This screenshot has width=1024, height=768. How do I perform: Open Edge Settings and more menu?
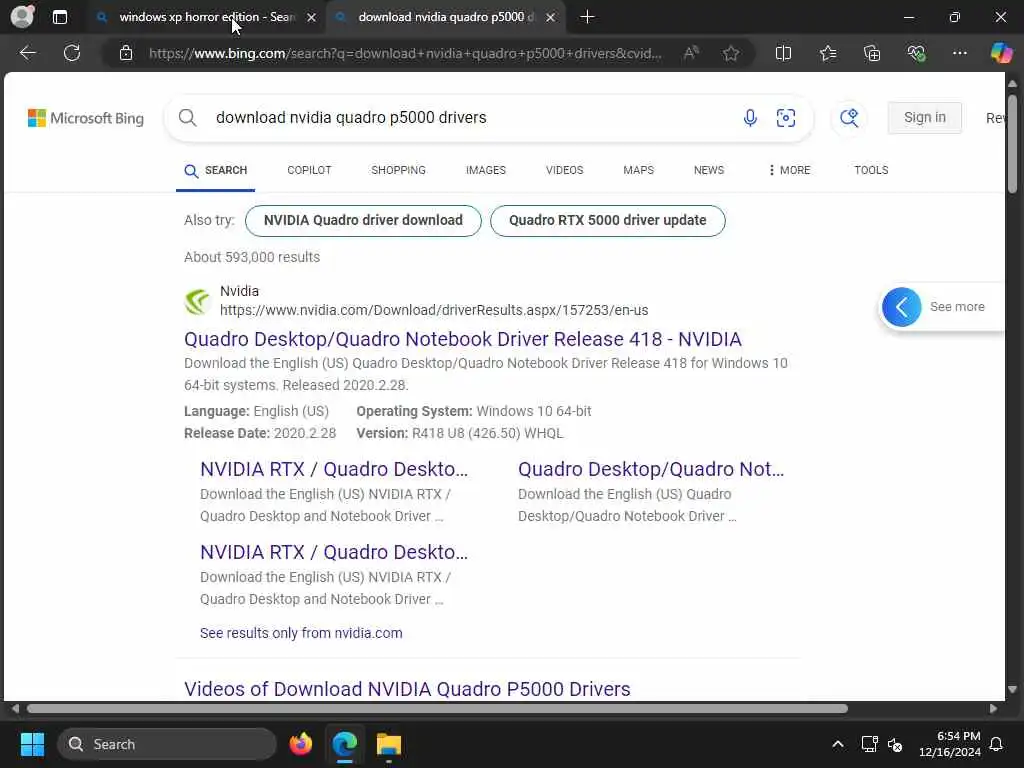[x=959, y=53]
